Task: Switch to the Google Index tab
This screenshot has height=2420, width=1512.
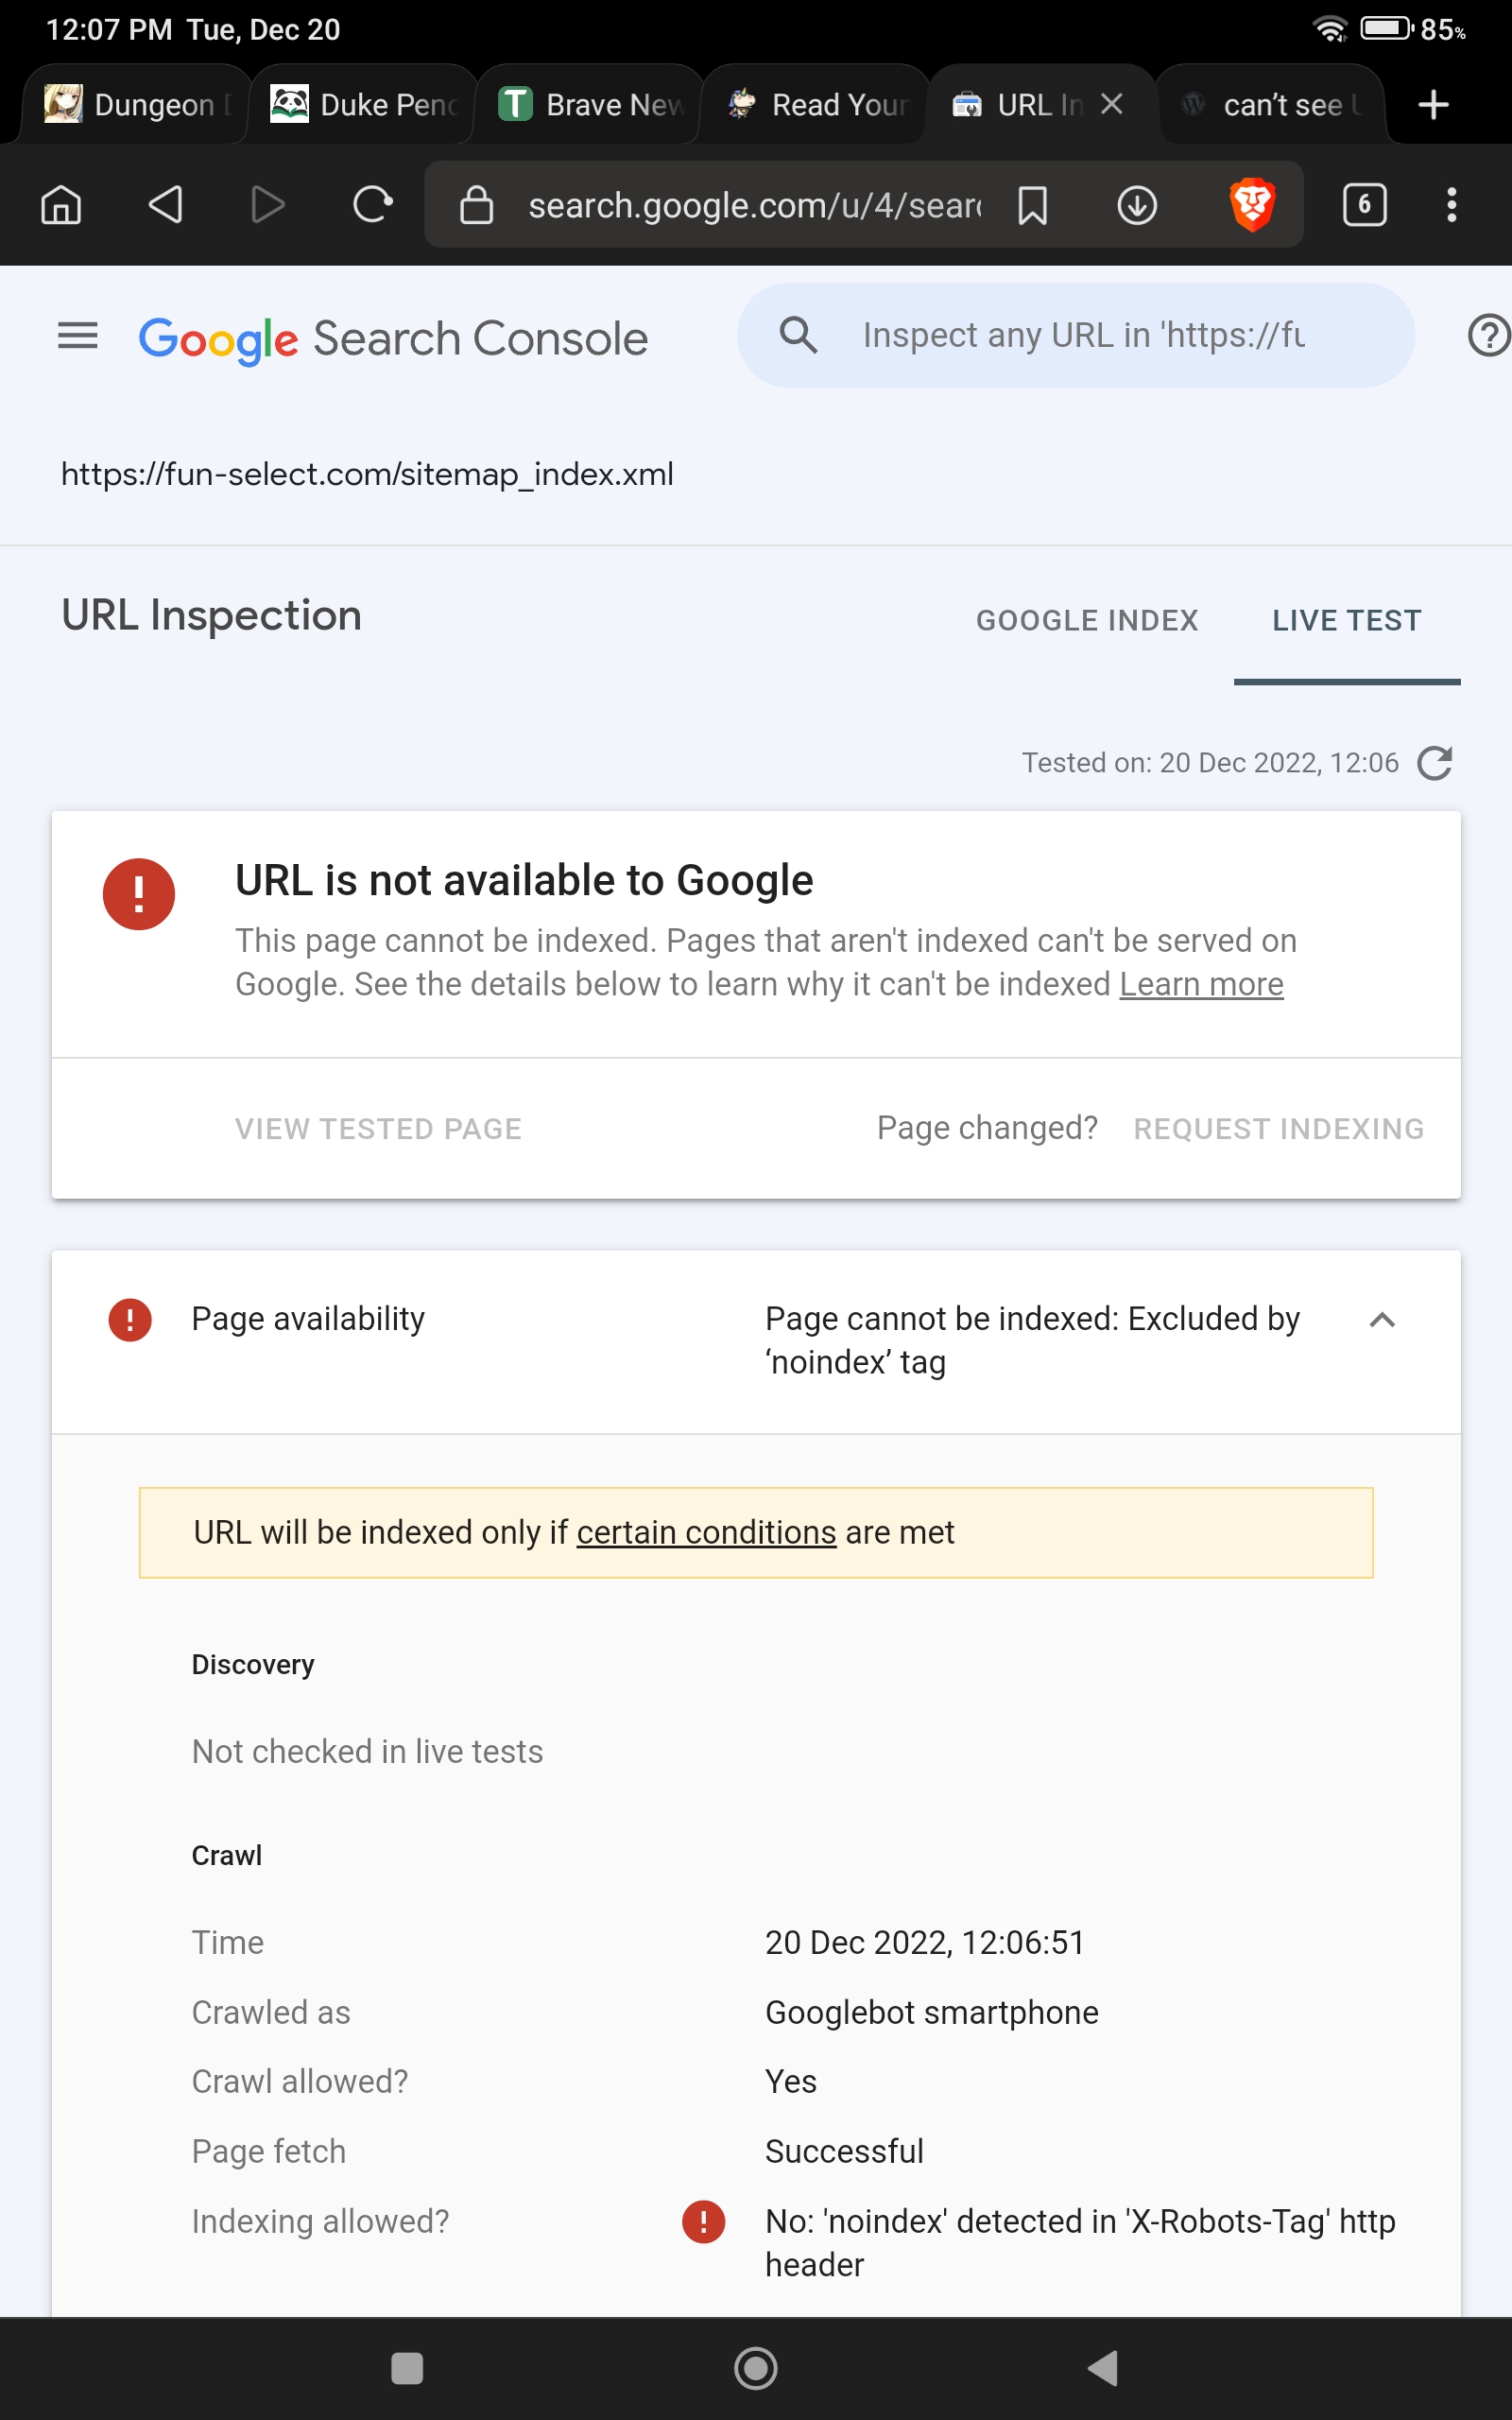Action: [1087, 621]
